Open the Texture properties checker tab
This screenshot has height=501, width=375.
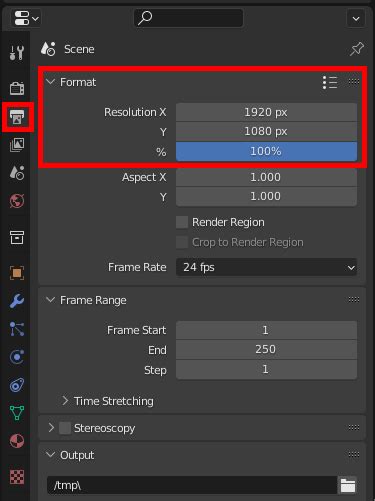(x=17, y=477)
